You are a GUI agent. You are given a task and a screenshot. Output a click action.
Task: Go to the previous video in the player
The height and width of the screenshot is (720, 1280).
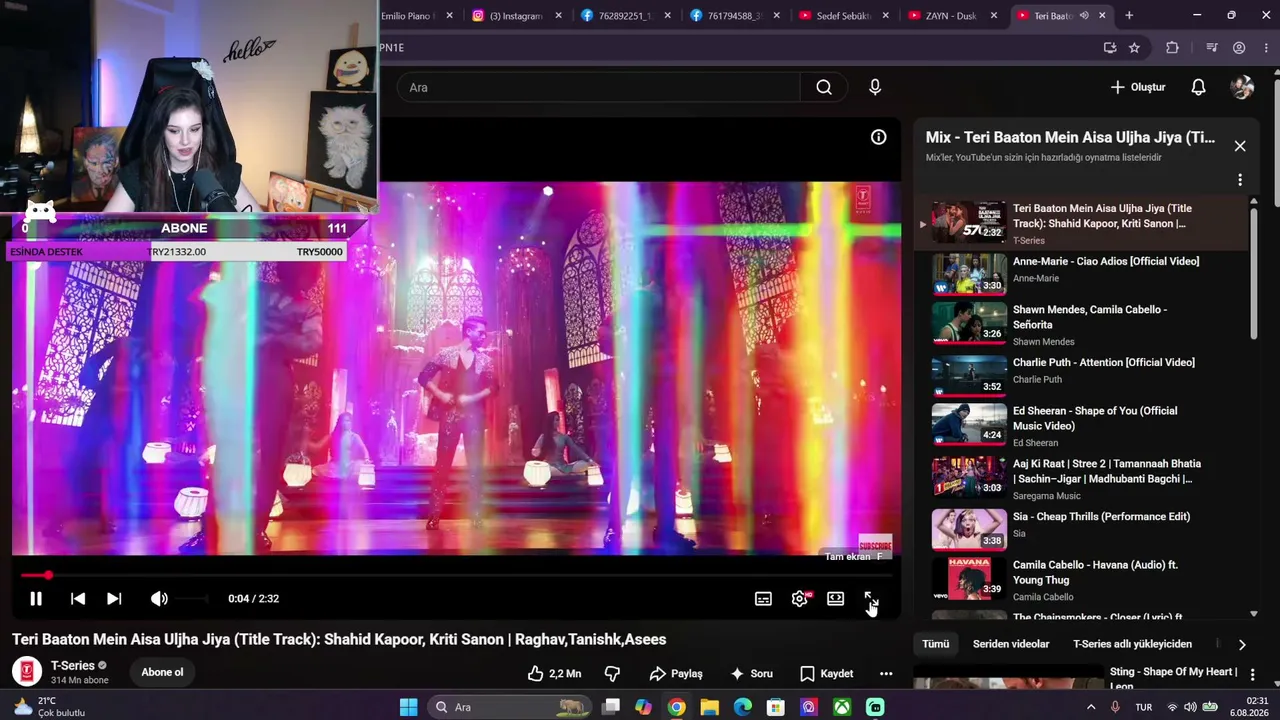click(x=78, y=599)
